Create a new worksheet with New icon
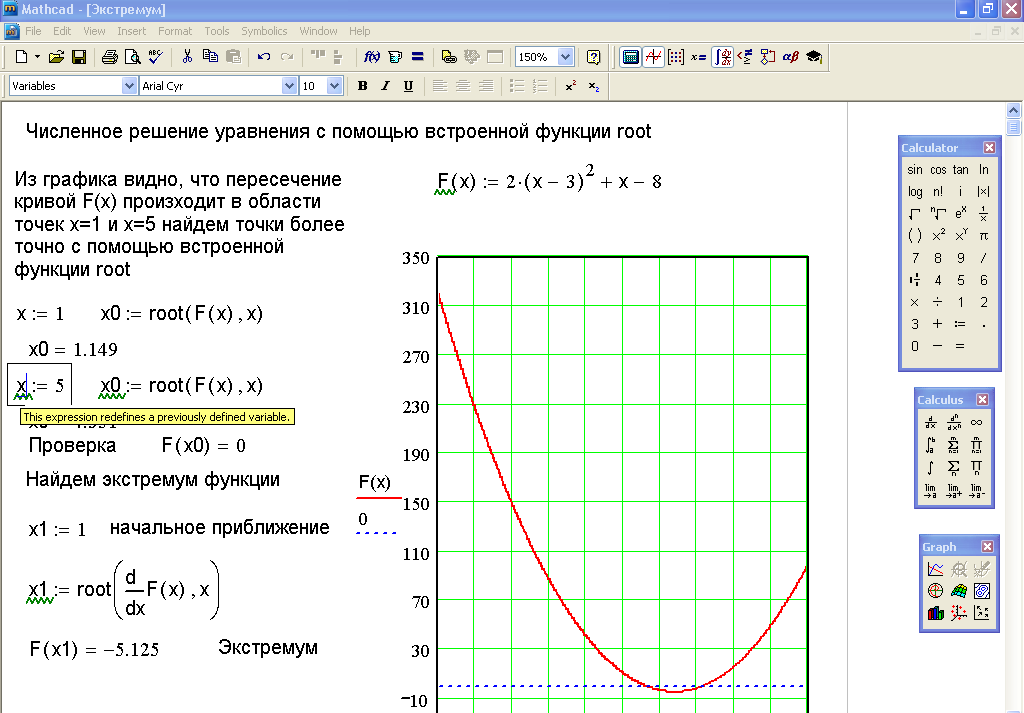The width and height of the screenshot is (1024, 713). coord(21,57)
